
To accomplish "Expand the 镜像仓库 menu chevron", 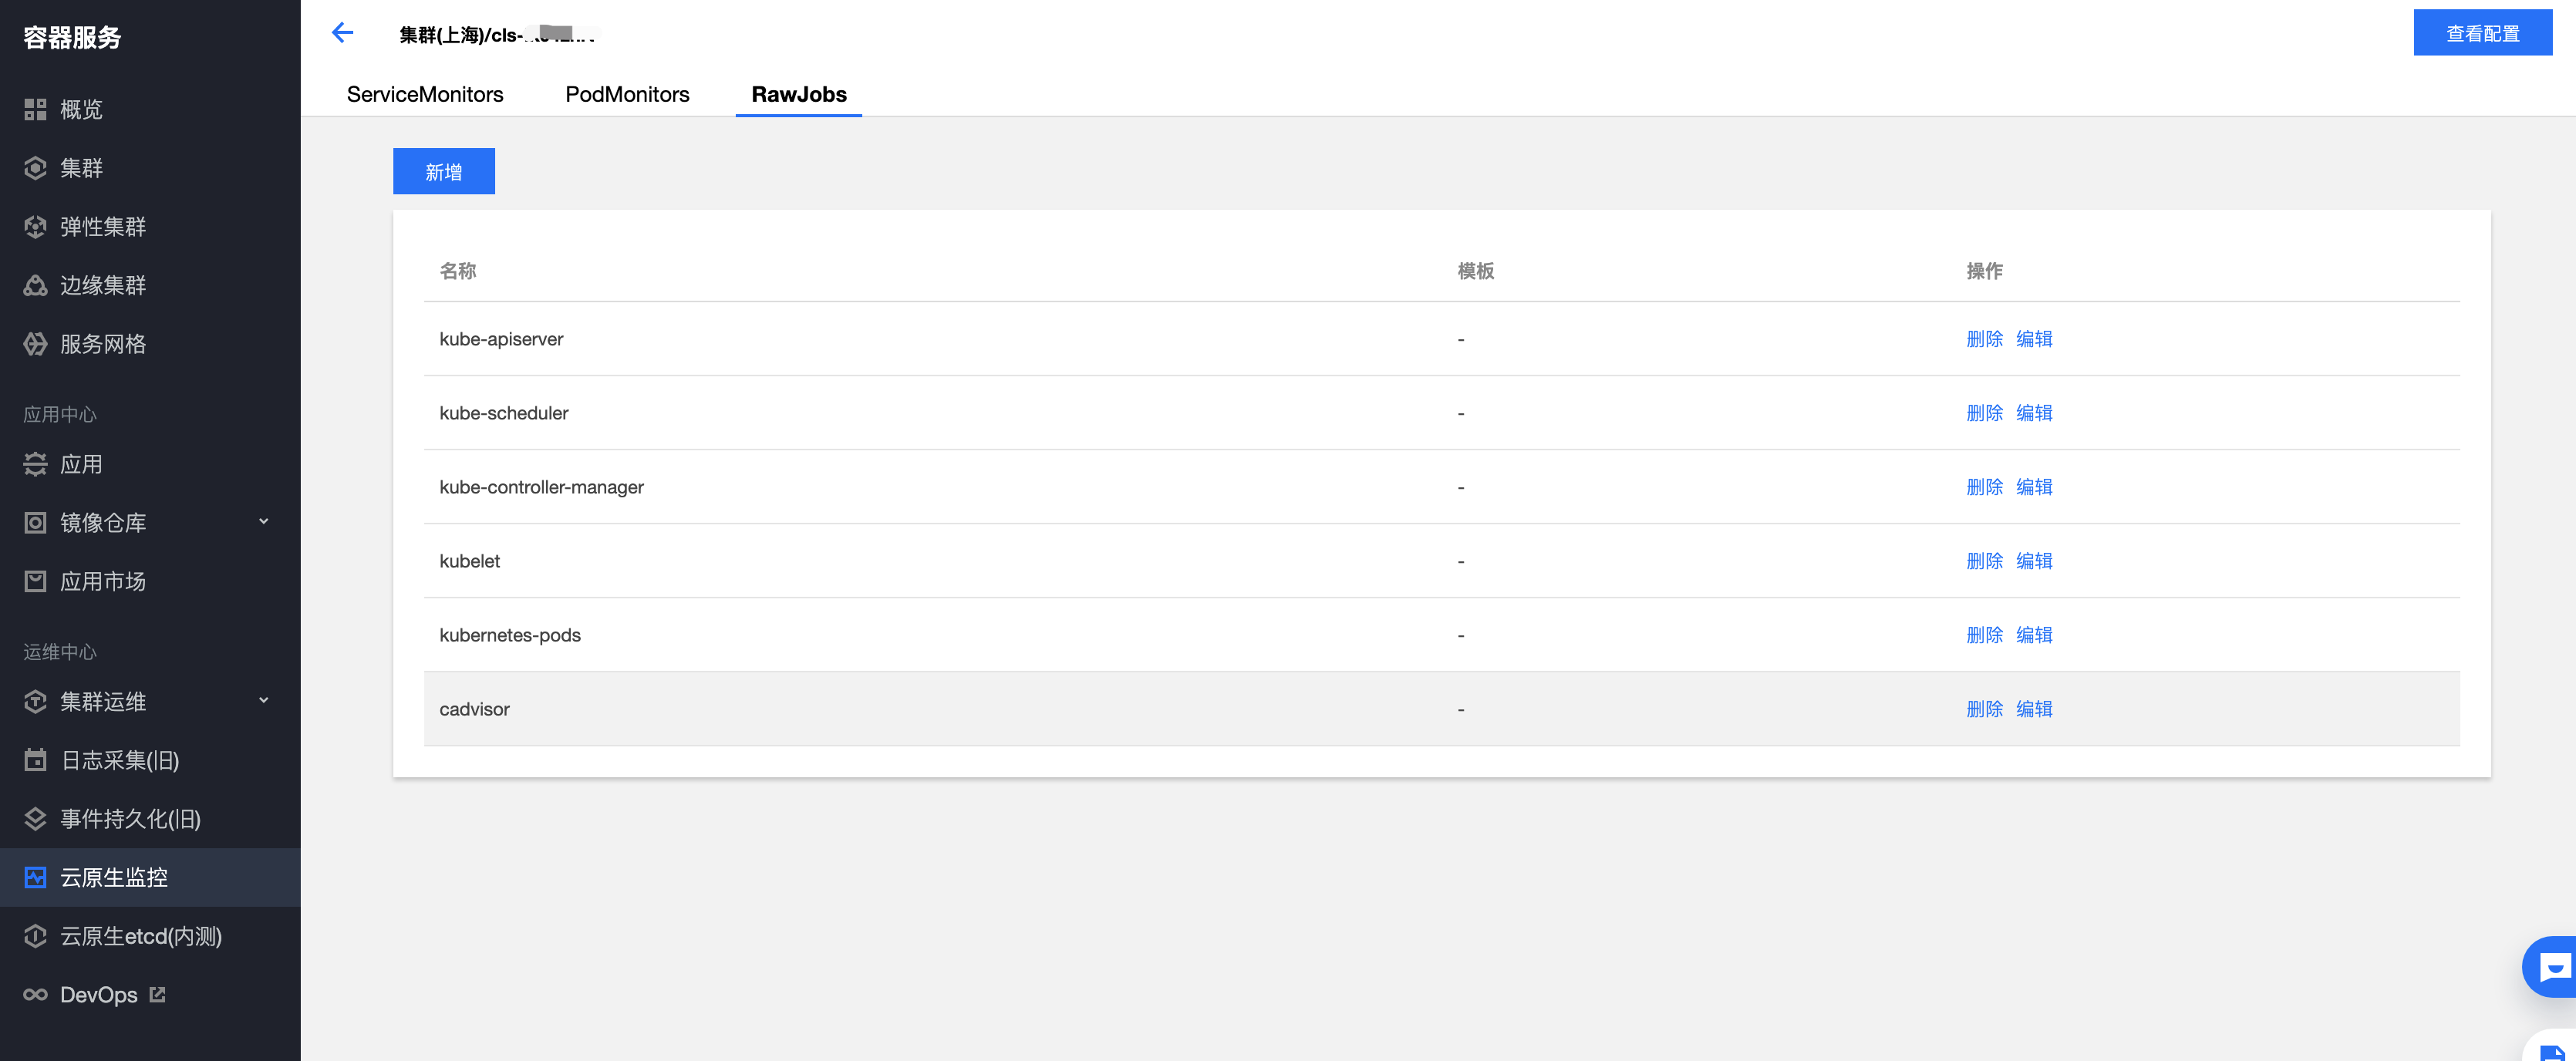I will pyautogui.click(x=264, y=522).
